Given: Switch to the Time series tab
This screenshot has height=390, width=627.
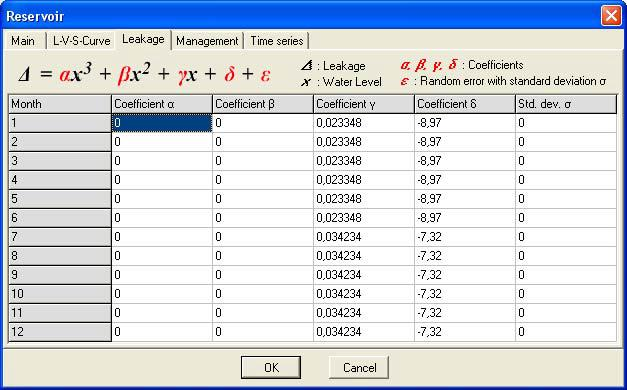Looking at the screenshot, I should (277, 41).
